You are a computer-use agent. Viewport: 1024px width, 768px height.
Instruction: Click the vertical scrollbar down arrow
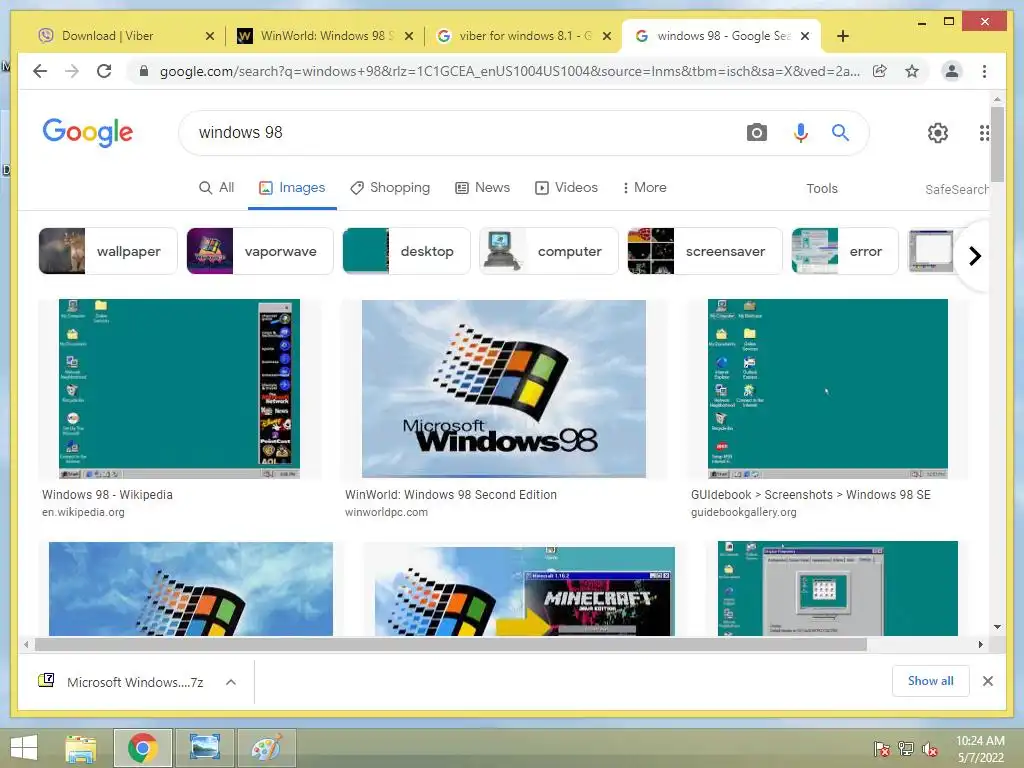coord(997,627)
